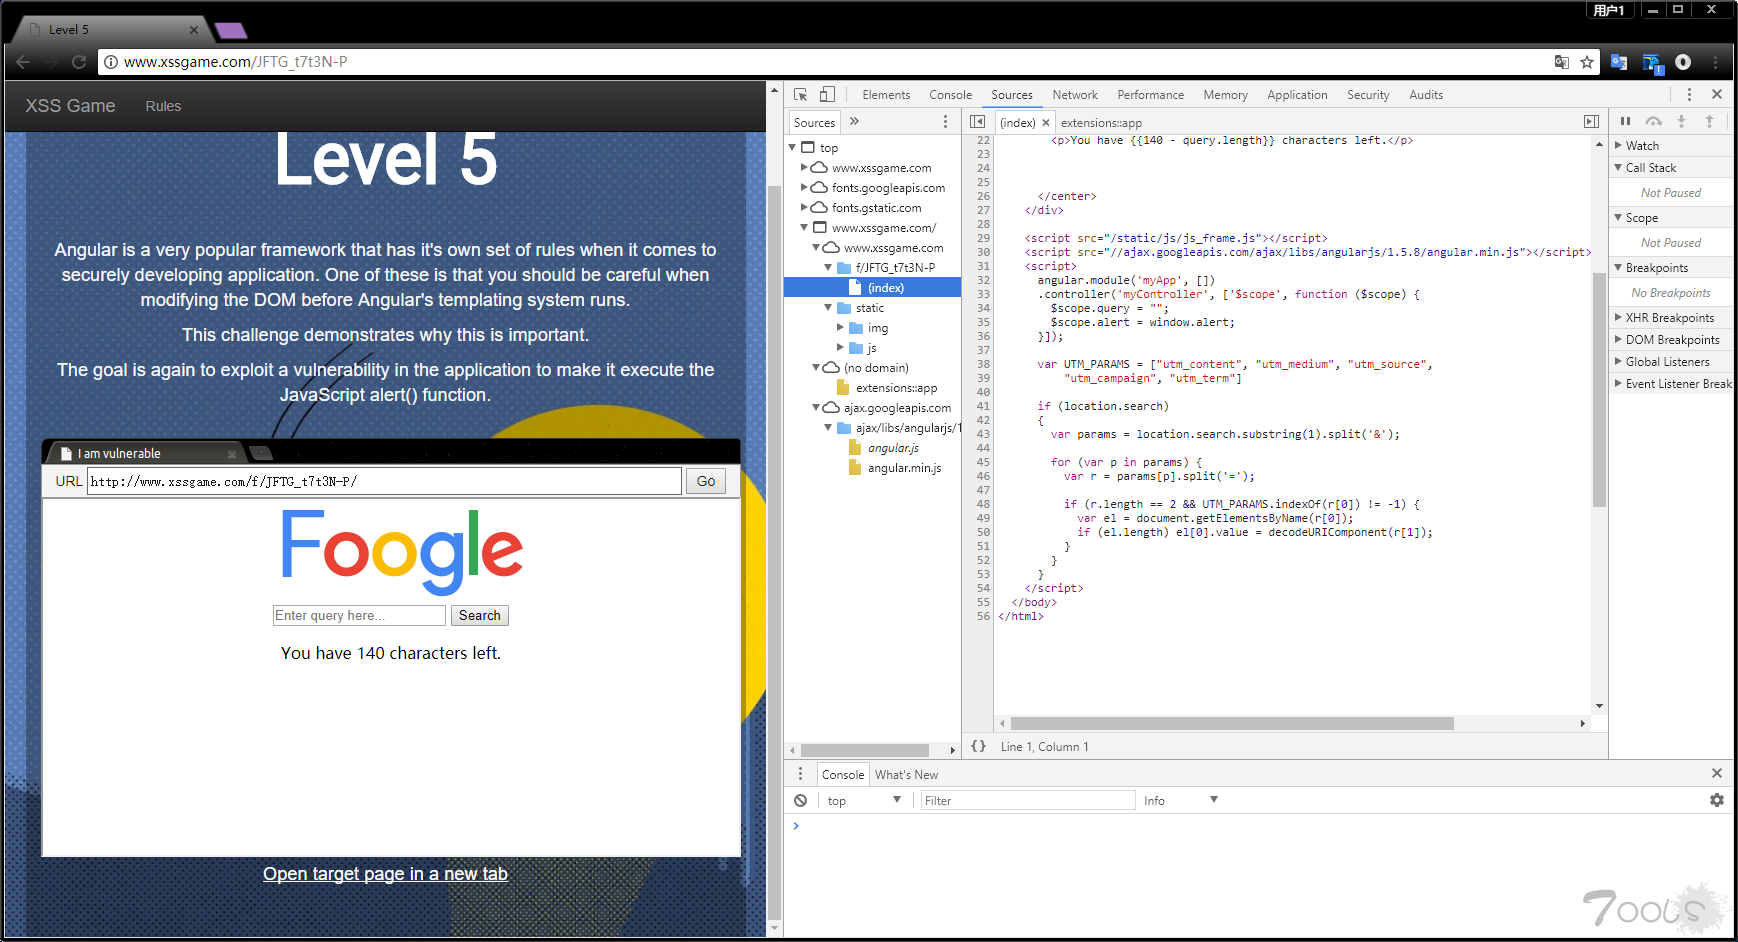
Task: Select extensions::app in file tree
Action: 896,388
